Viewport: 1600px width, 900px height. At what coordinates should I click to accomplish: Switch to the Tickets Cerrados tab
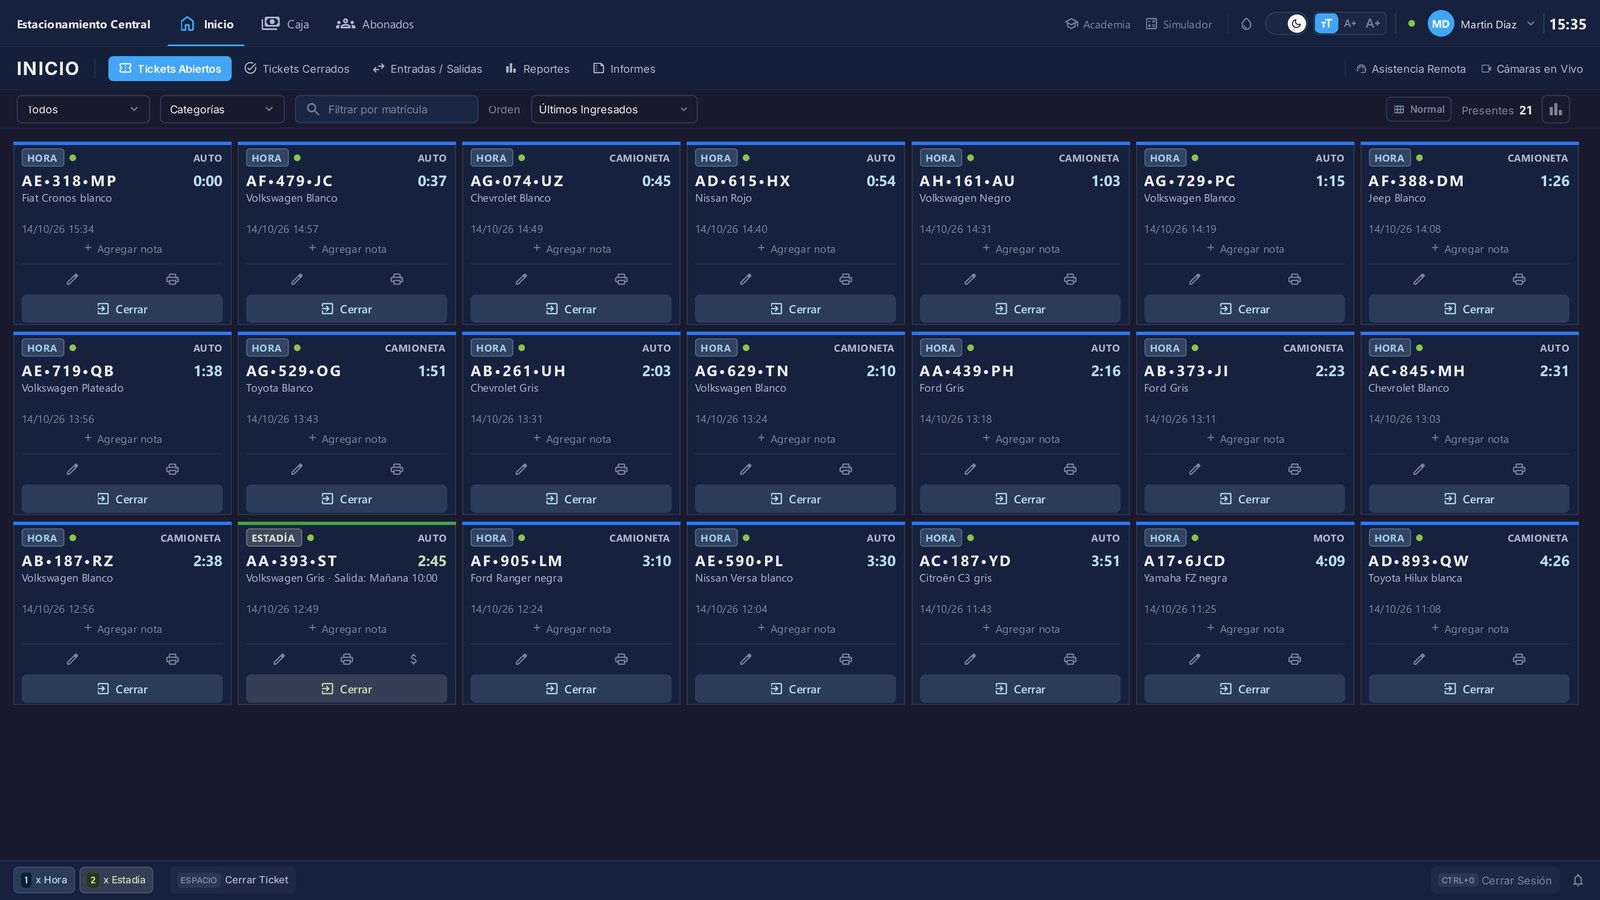[x=297, y=69]
